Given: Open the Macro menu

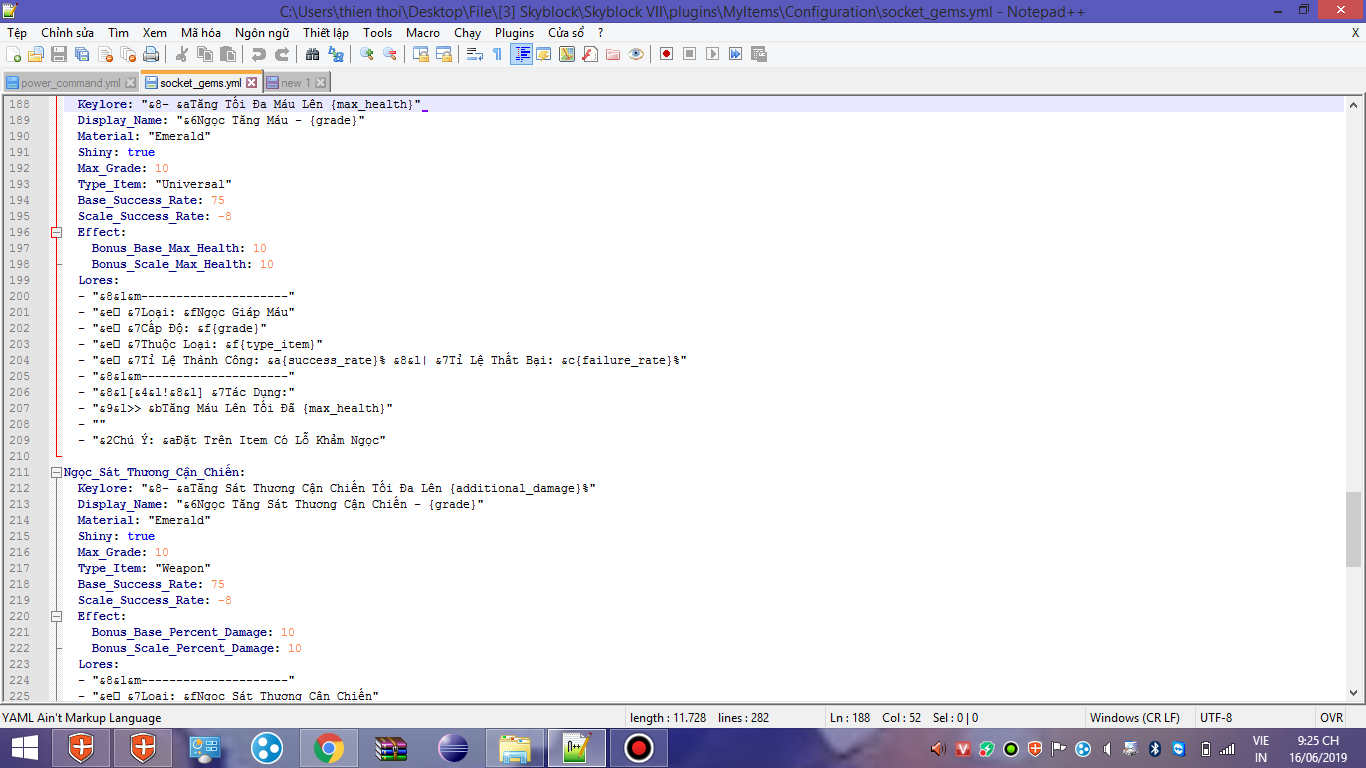Looking at the screenshot, I should 423,33.
